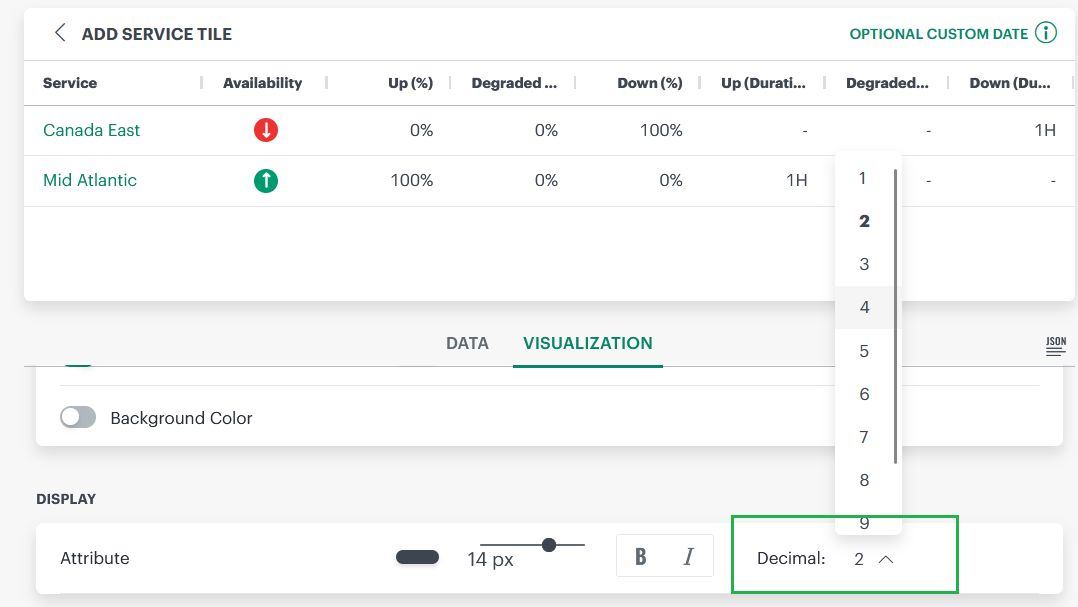Open the Mid Atlantic service link

[x=90, y=180]
